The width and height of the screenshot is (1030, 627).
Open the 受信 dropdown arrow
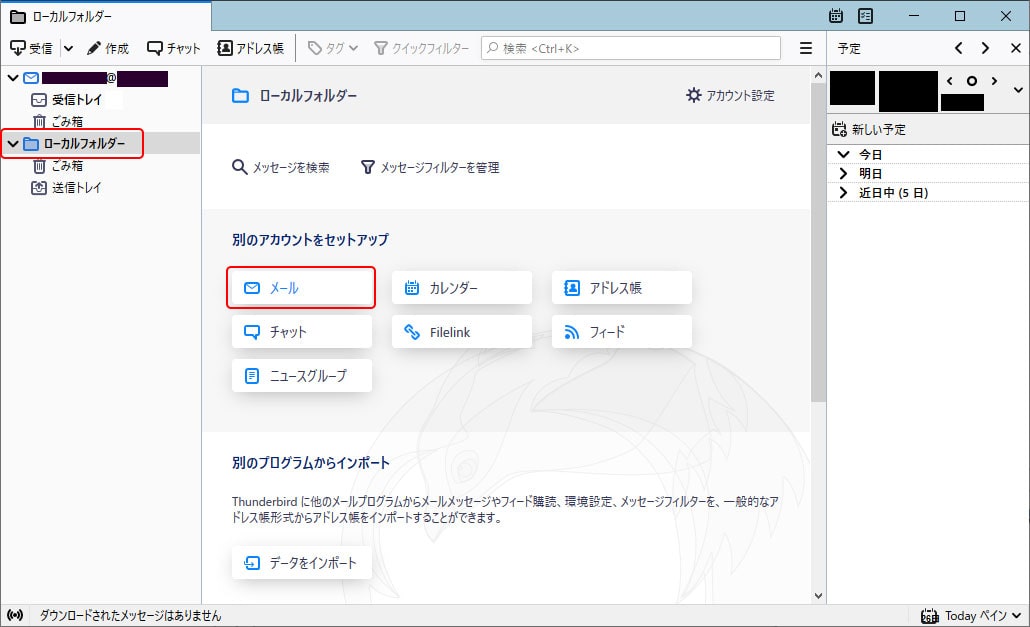68,48
